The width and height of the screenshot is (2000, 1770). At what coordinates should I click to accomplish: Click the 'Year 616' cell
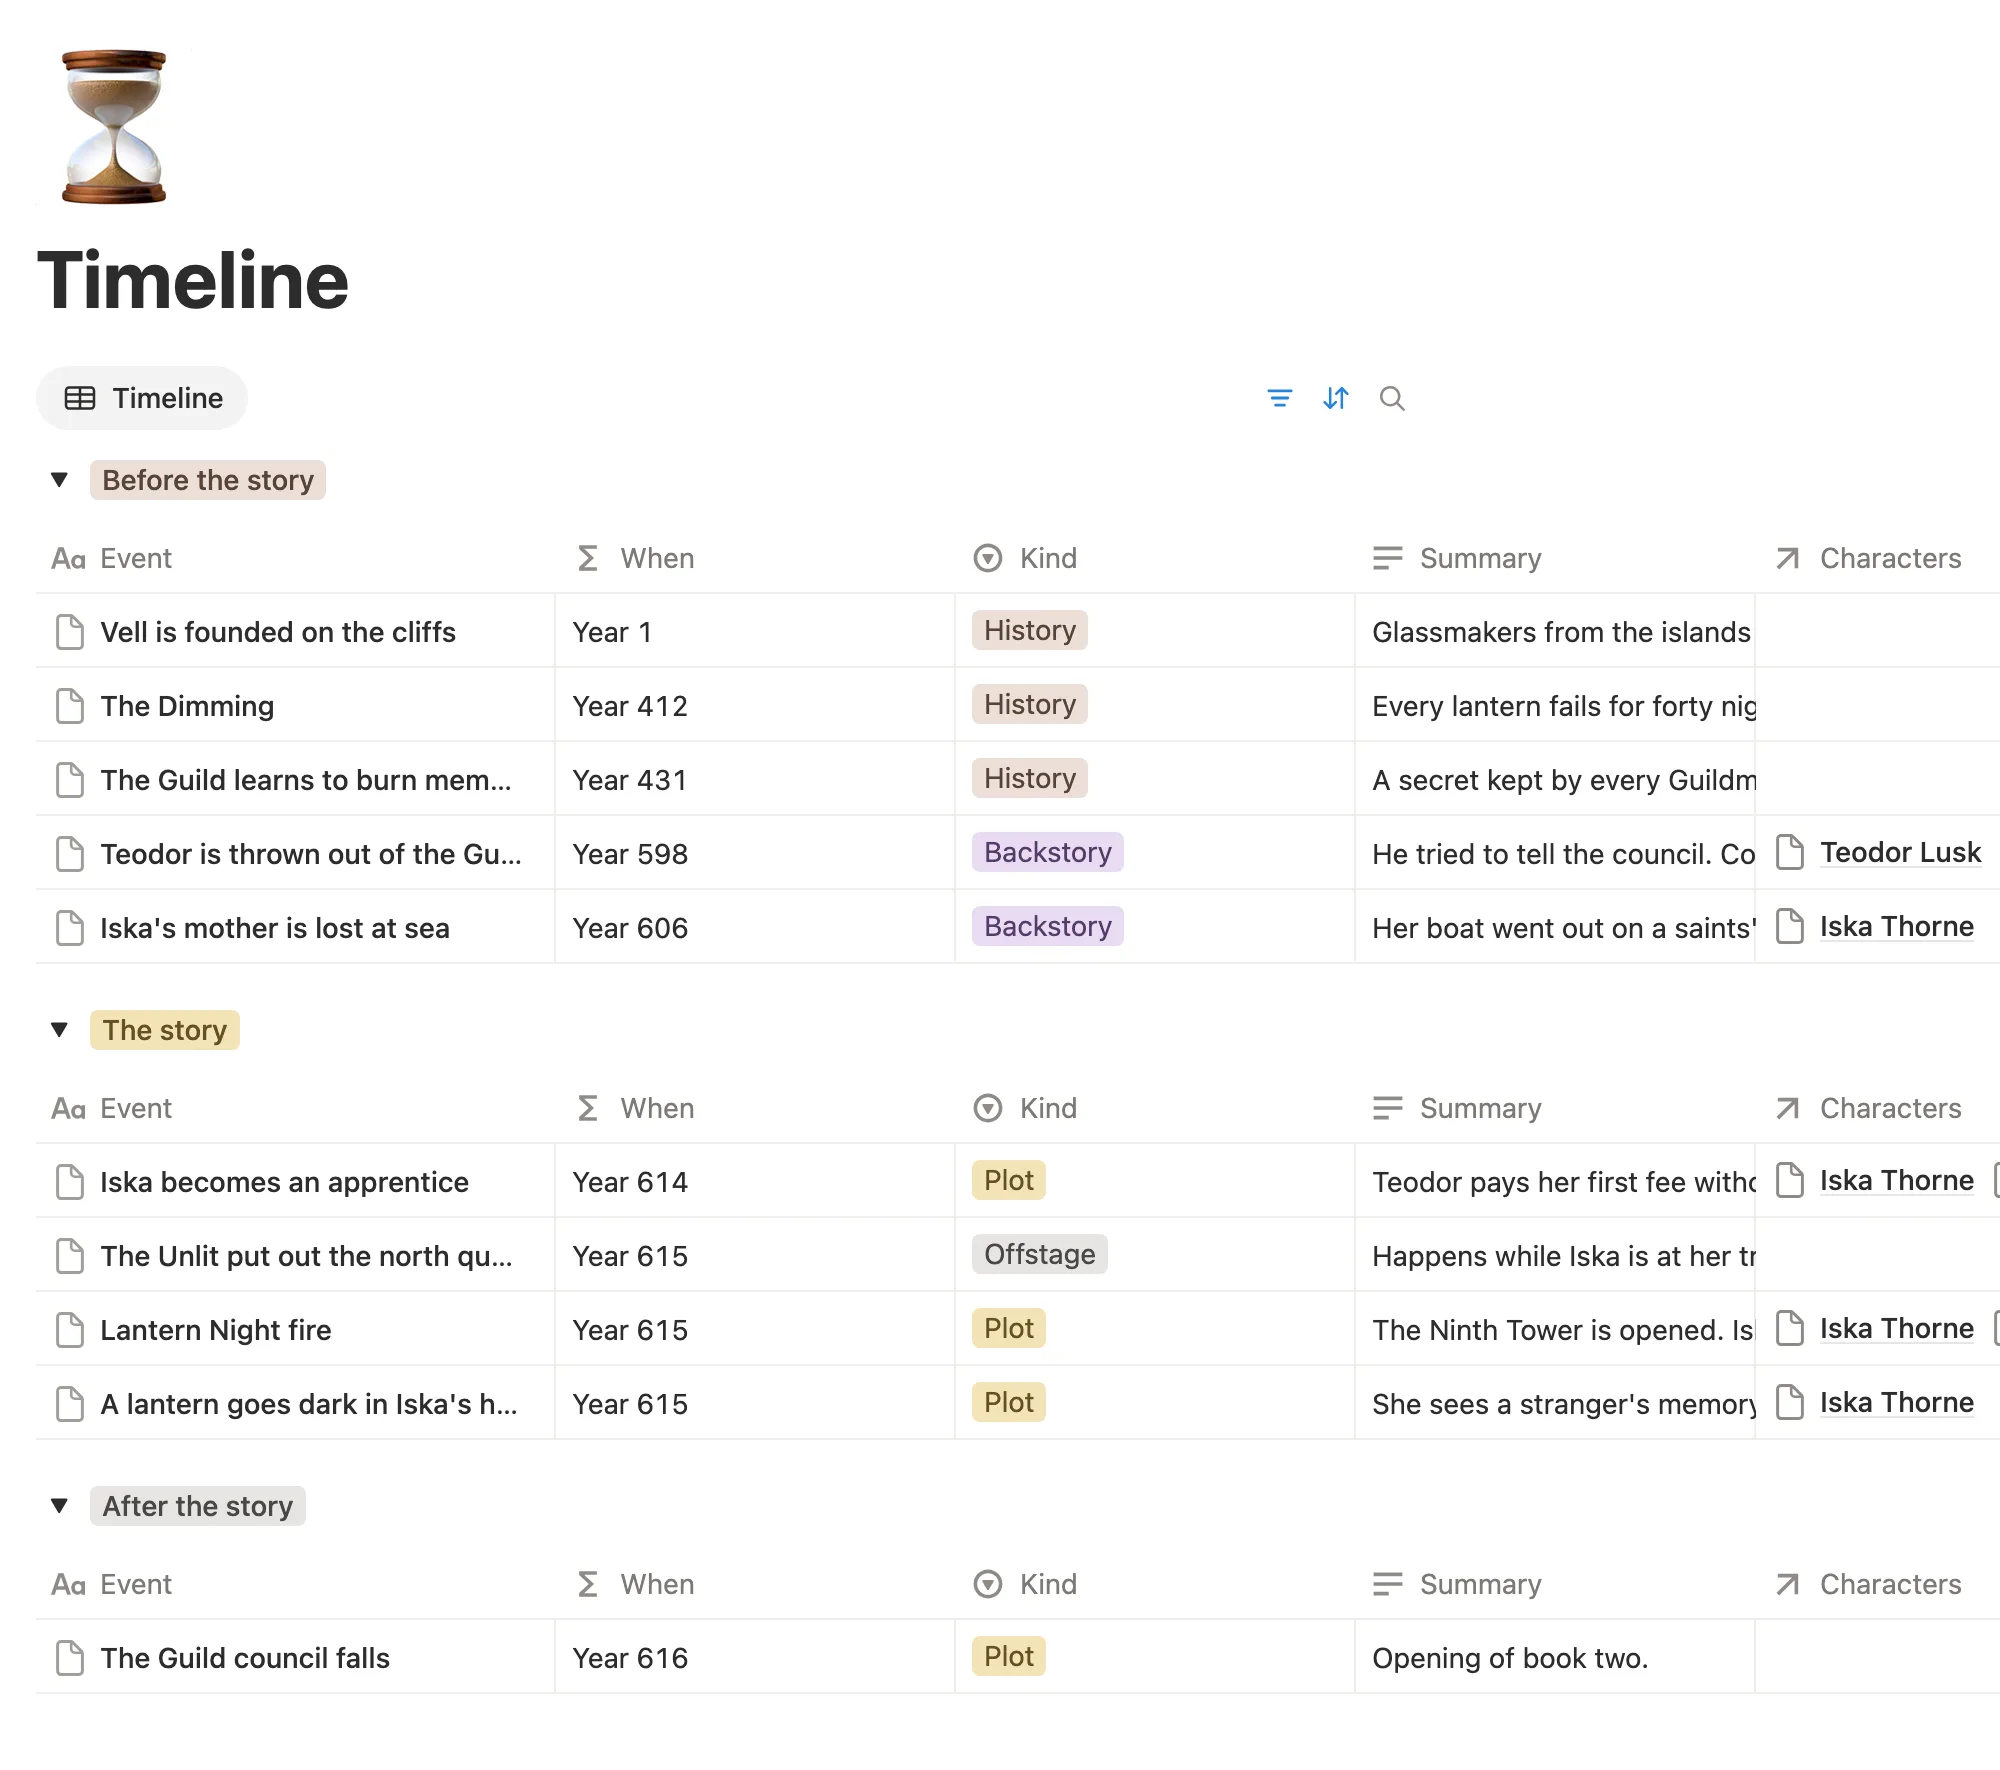click(x=755, y=1658)
